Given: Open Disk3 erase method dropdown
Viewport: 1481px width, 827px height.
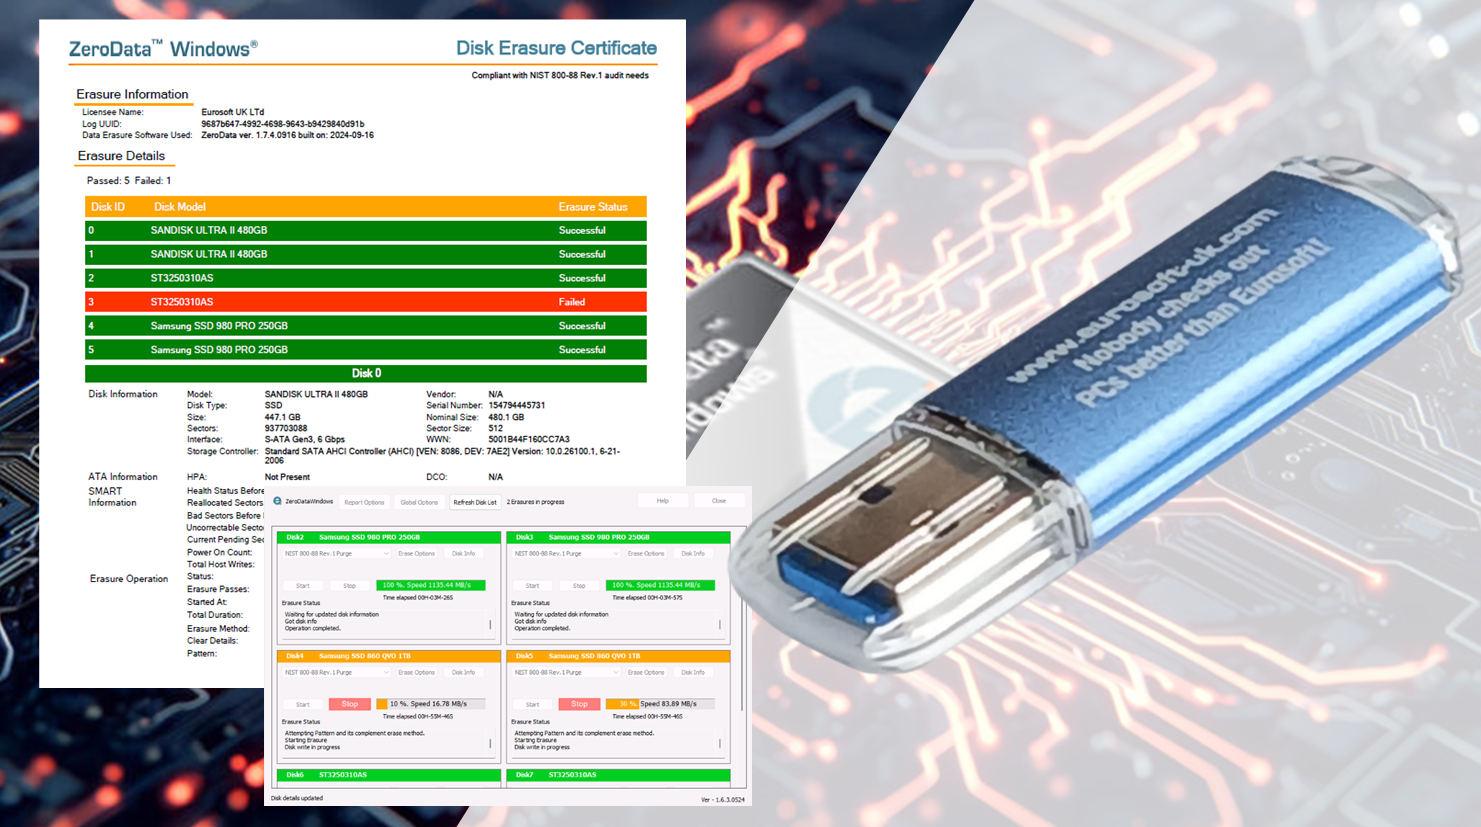Looking at the screenshot, I should [x=566, y=553].
